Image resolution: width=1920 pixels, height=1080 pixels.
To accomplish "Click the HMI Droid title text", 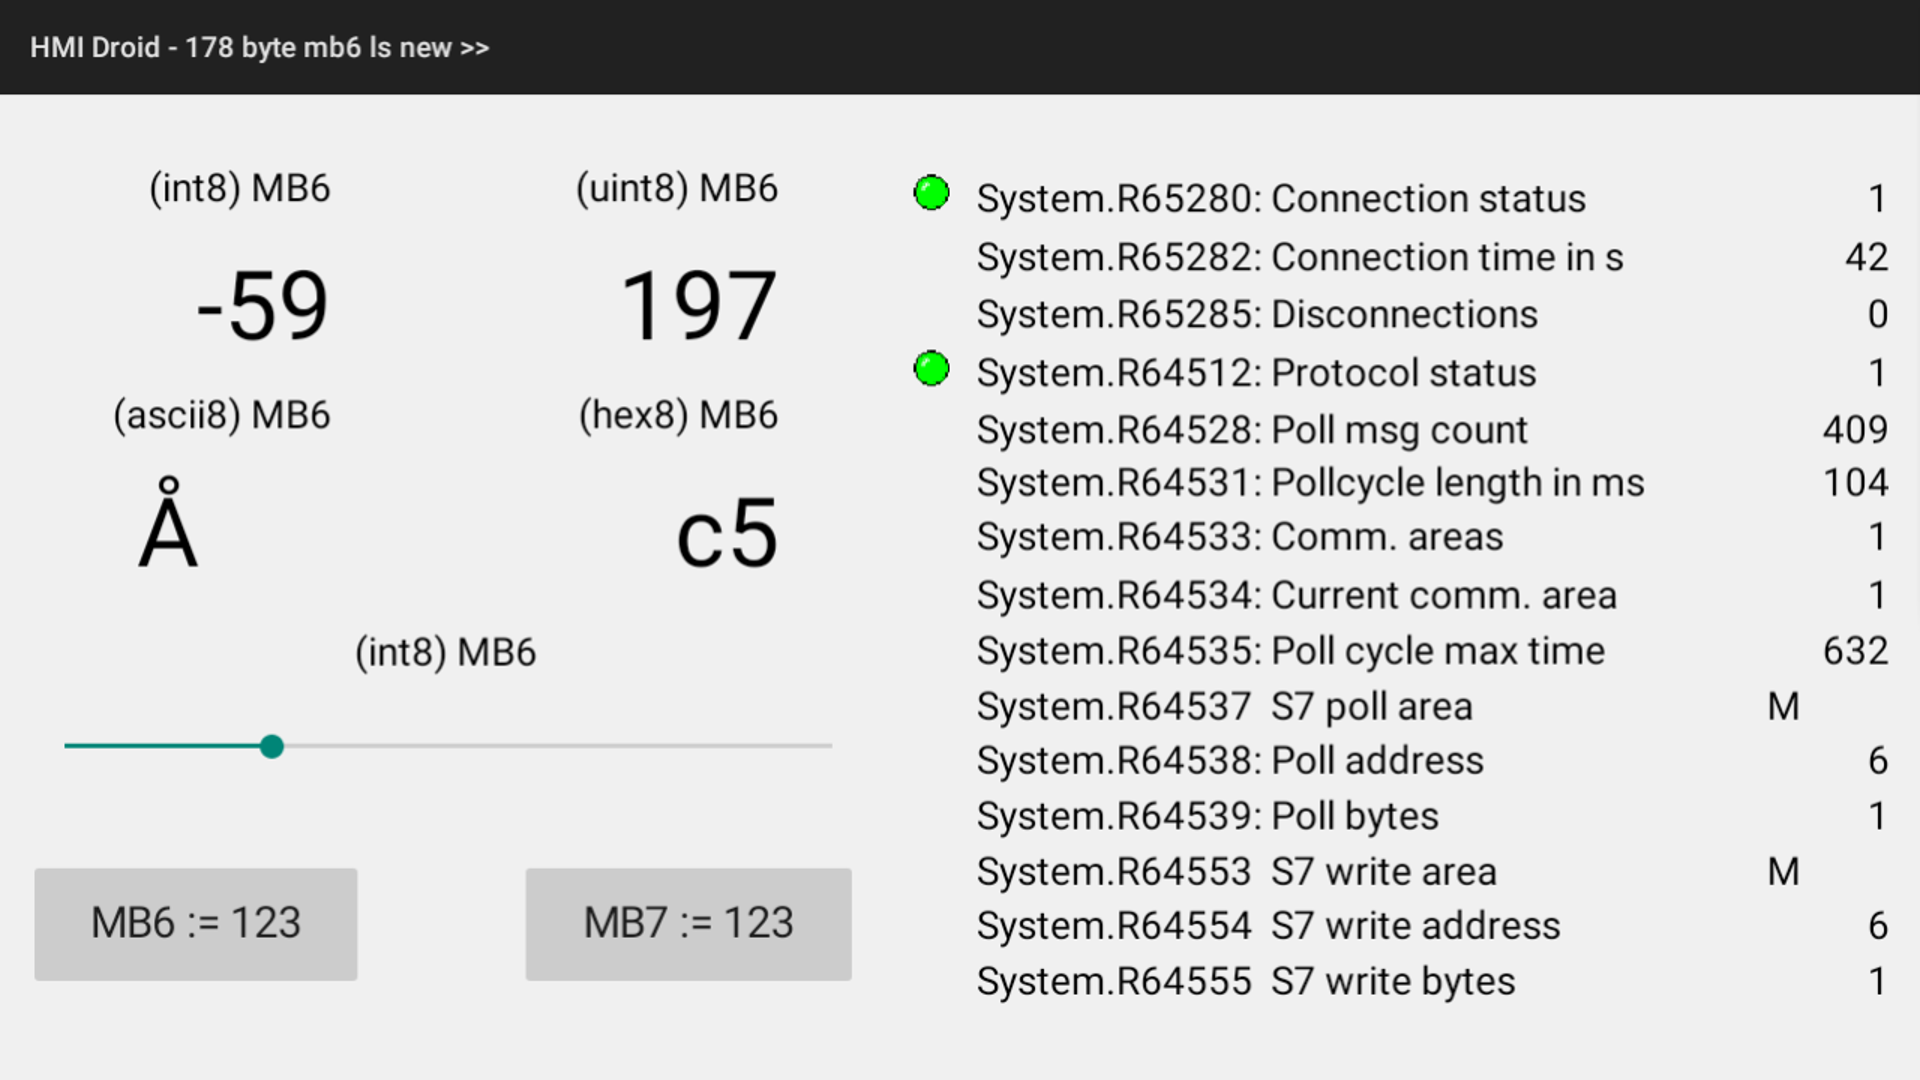I will [259, 47].
